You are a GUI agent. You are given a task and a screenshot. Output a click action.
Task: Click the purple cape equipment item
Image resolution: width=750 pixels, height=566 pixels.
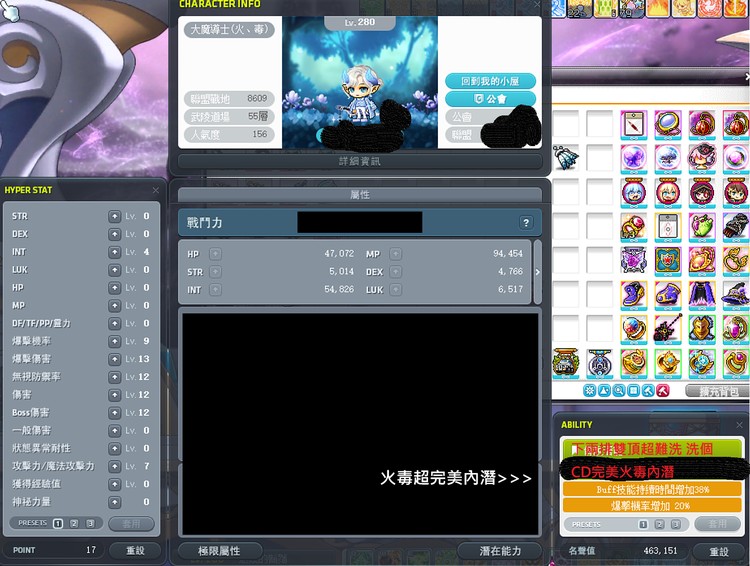[x=702, y=294]
